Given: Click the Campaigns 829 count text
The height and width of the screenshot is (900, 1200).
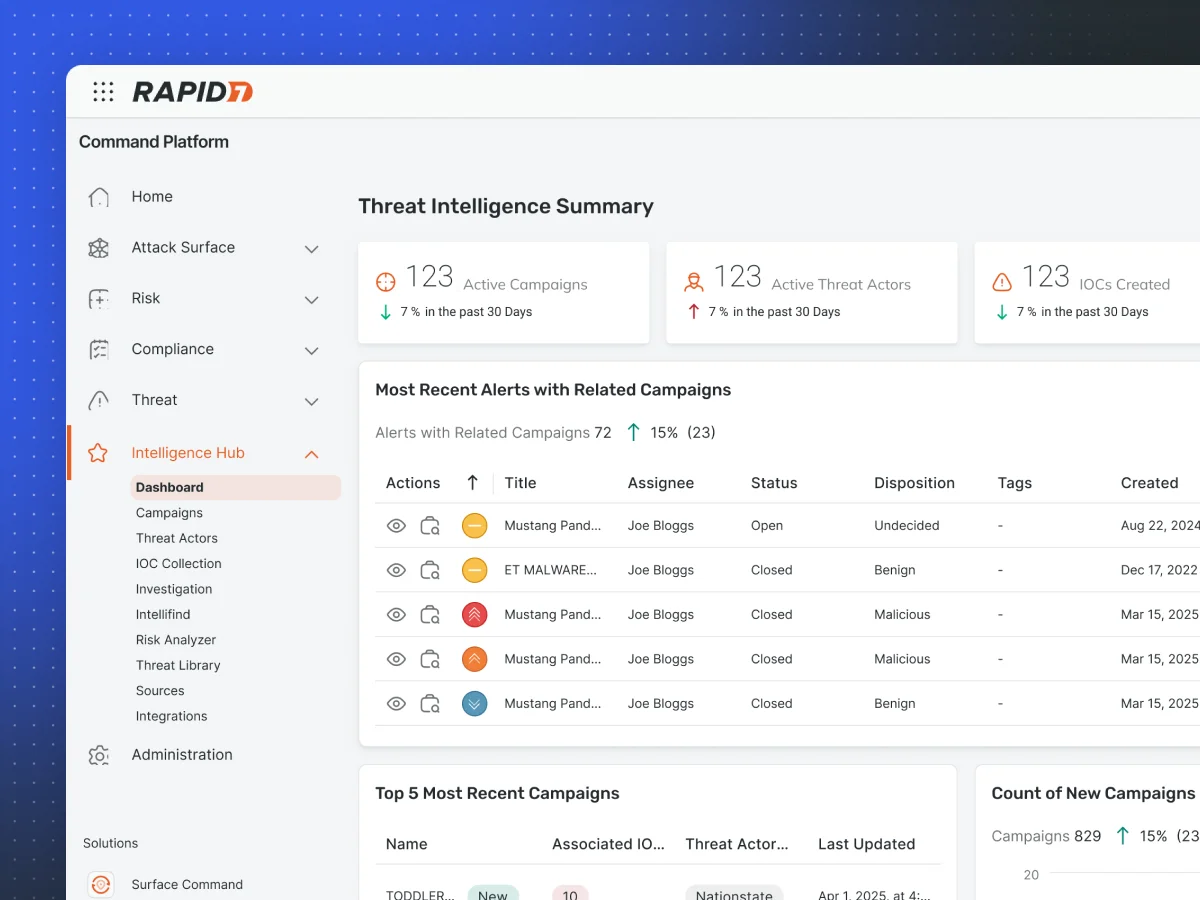Looking at the screenshot, I should tap(1046, 836).
